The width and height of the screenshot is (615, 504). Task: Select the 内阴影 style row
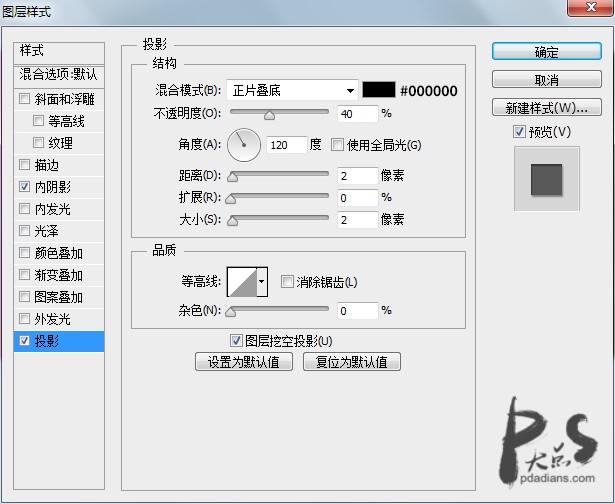coord(59,187)
